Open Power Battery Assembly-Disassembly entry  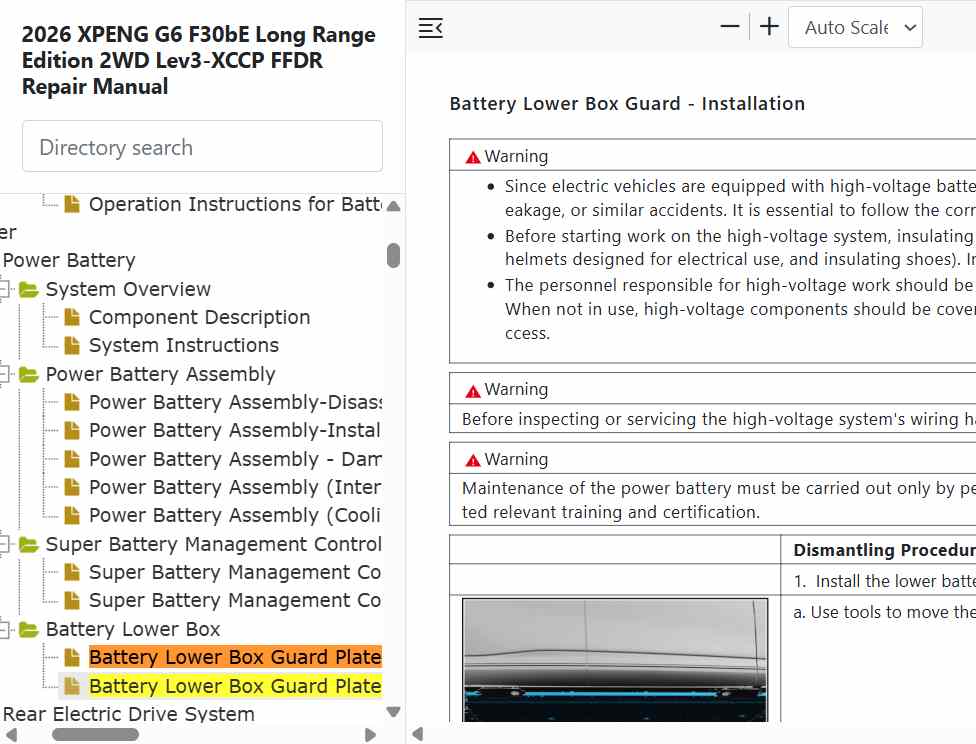[235, 403]
